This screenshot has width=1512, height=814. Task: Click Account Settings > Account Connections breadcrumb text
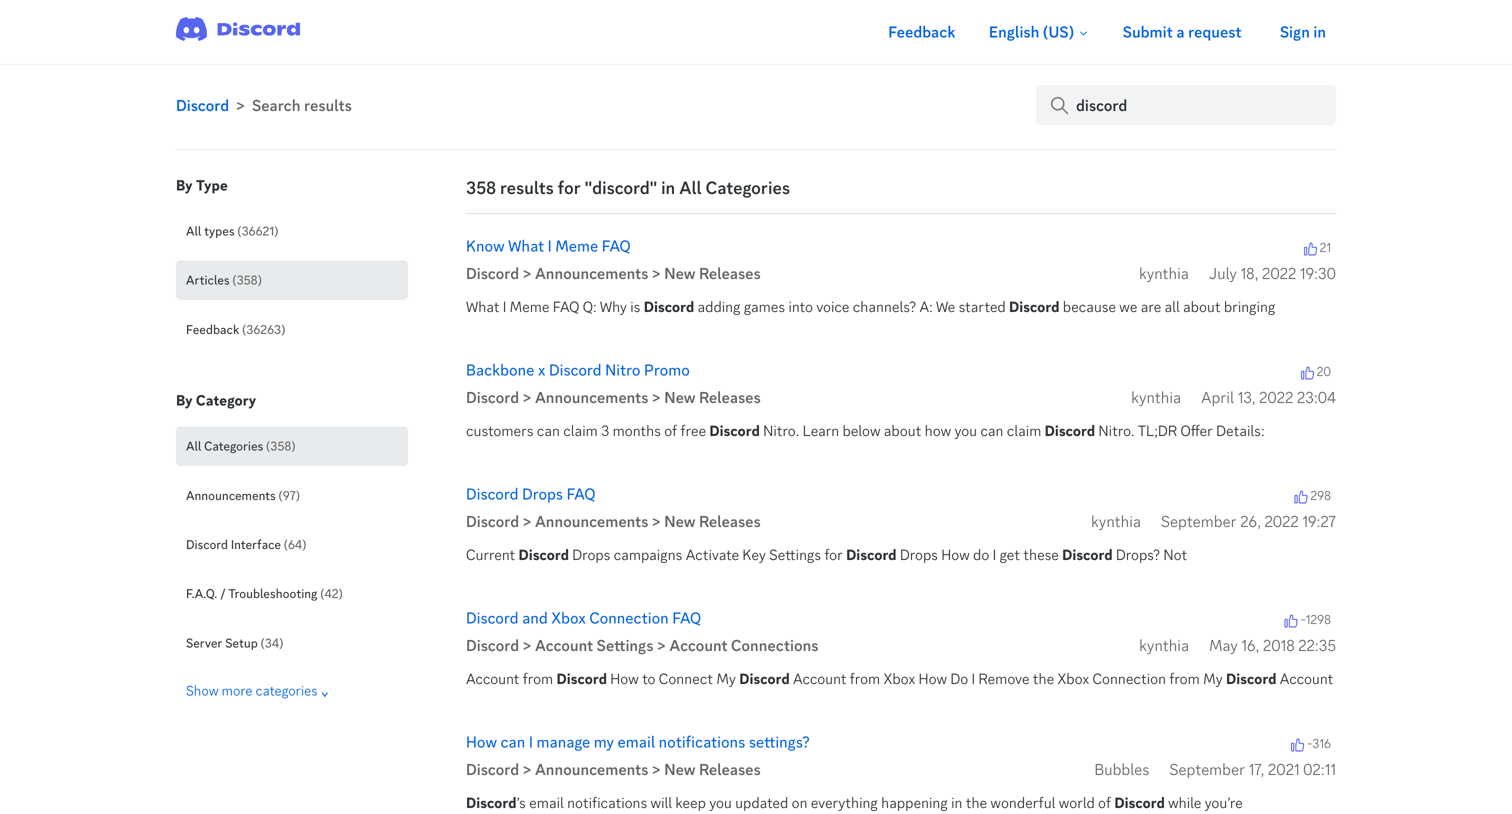[x=676, y=646]
